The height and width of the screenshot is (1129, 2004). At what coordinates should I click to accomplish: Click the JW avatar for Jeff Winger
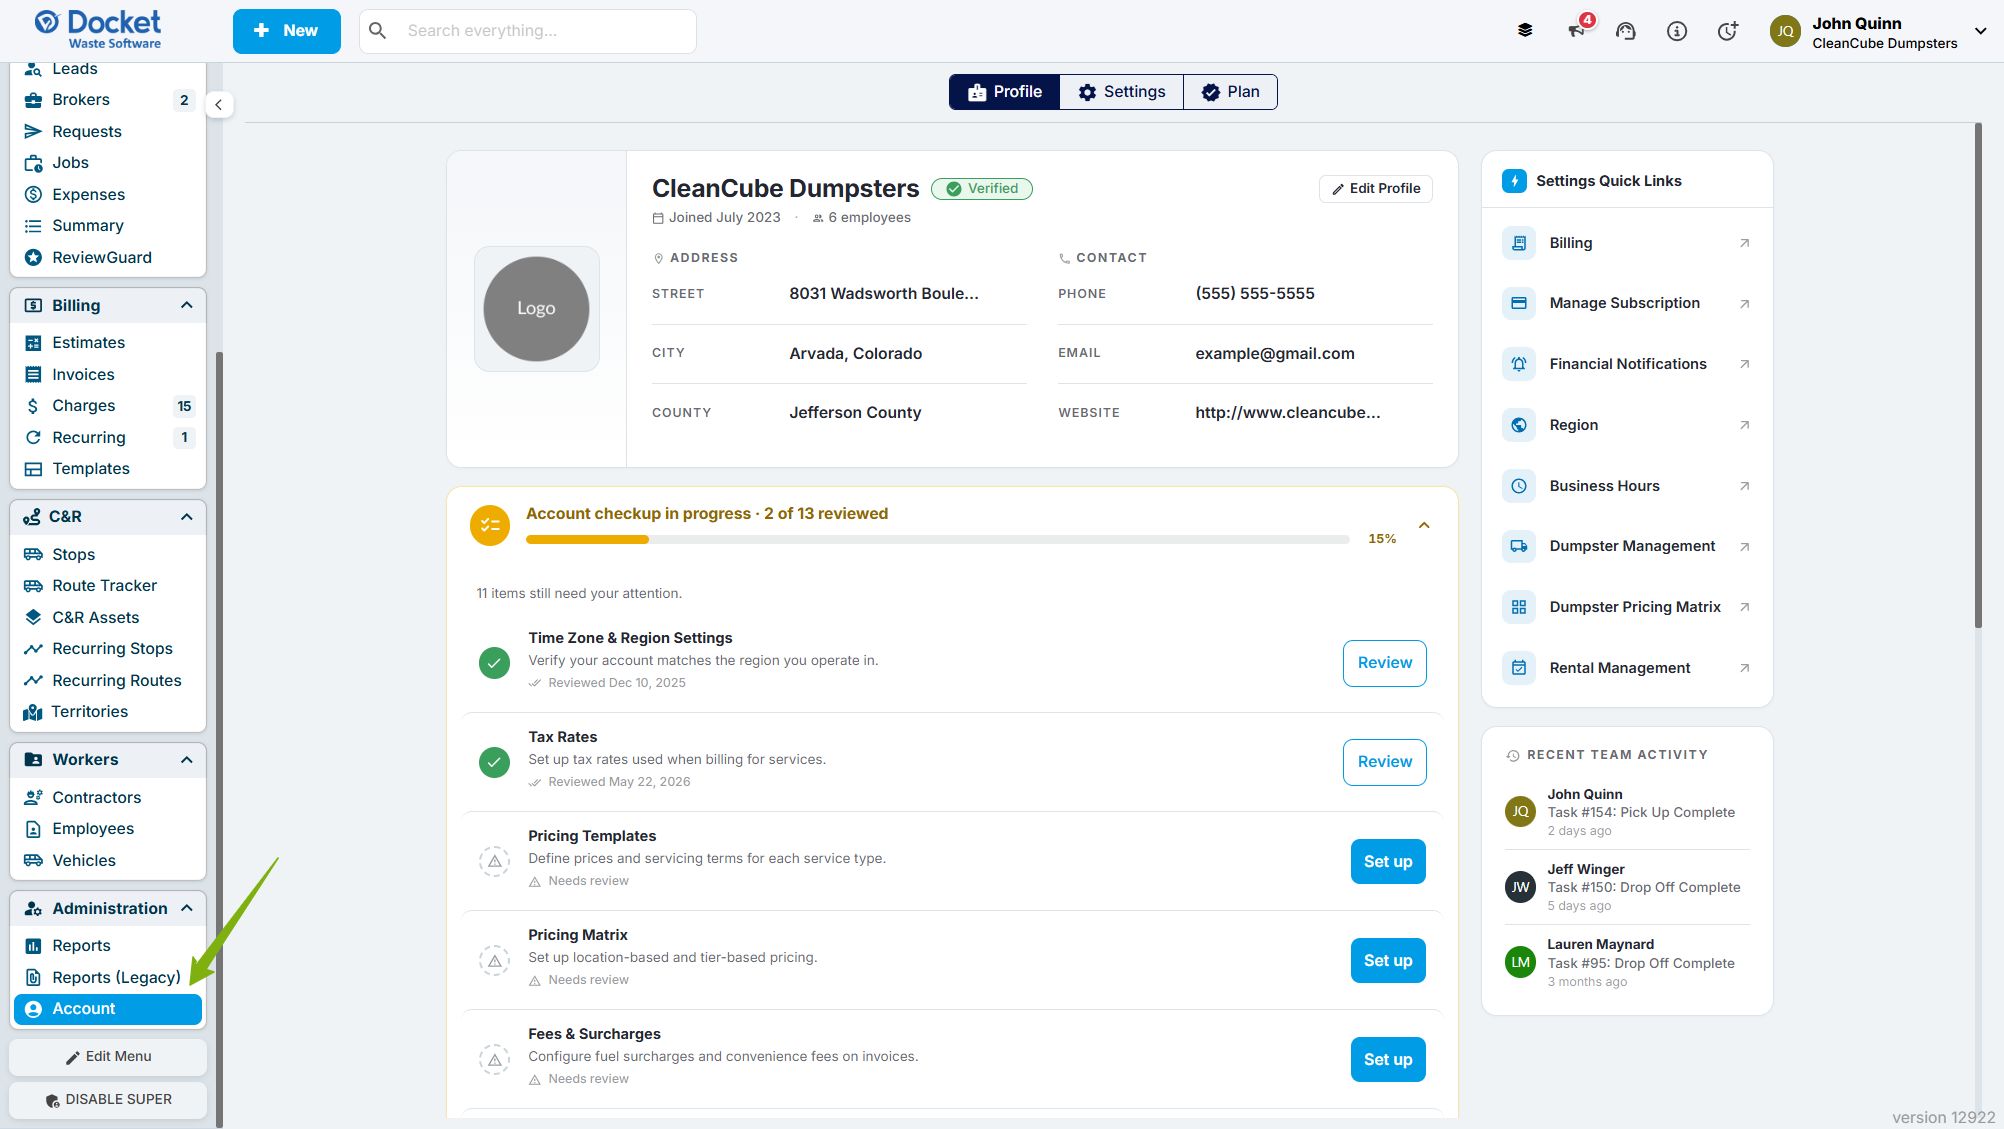[x=1520, y=887]
